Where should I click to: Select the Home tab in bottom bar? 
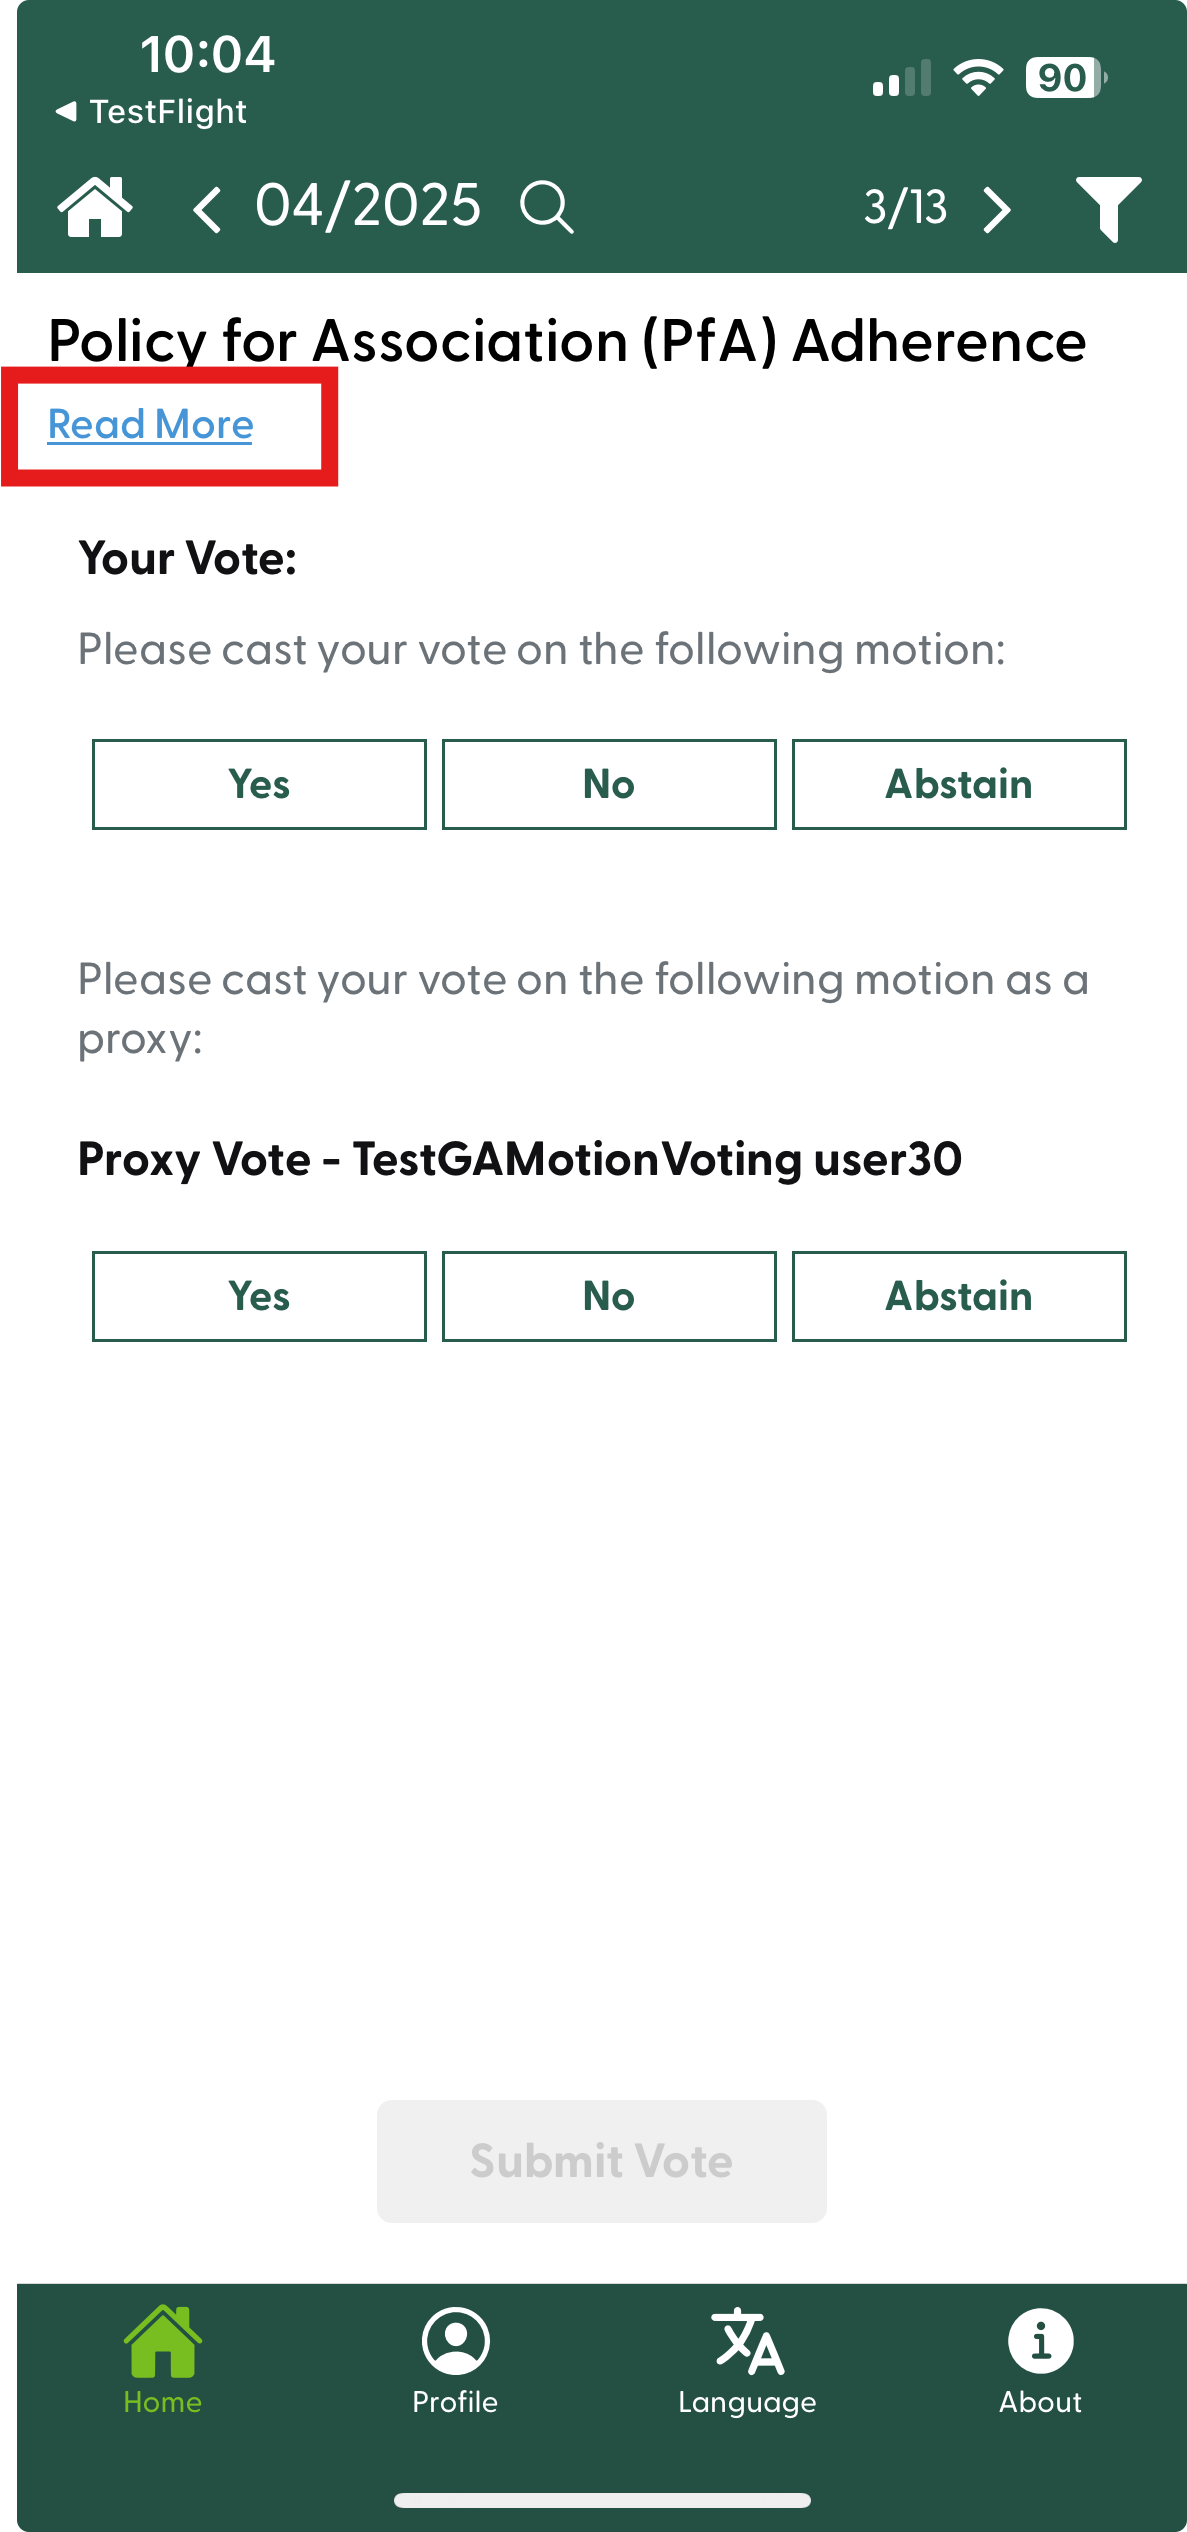(162, 2360)
